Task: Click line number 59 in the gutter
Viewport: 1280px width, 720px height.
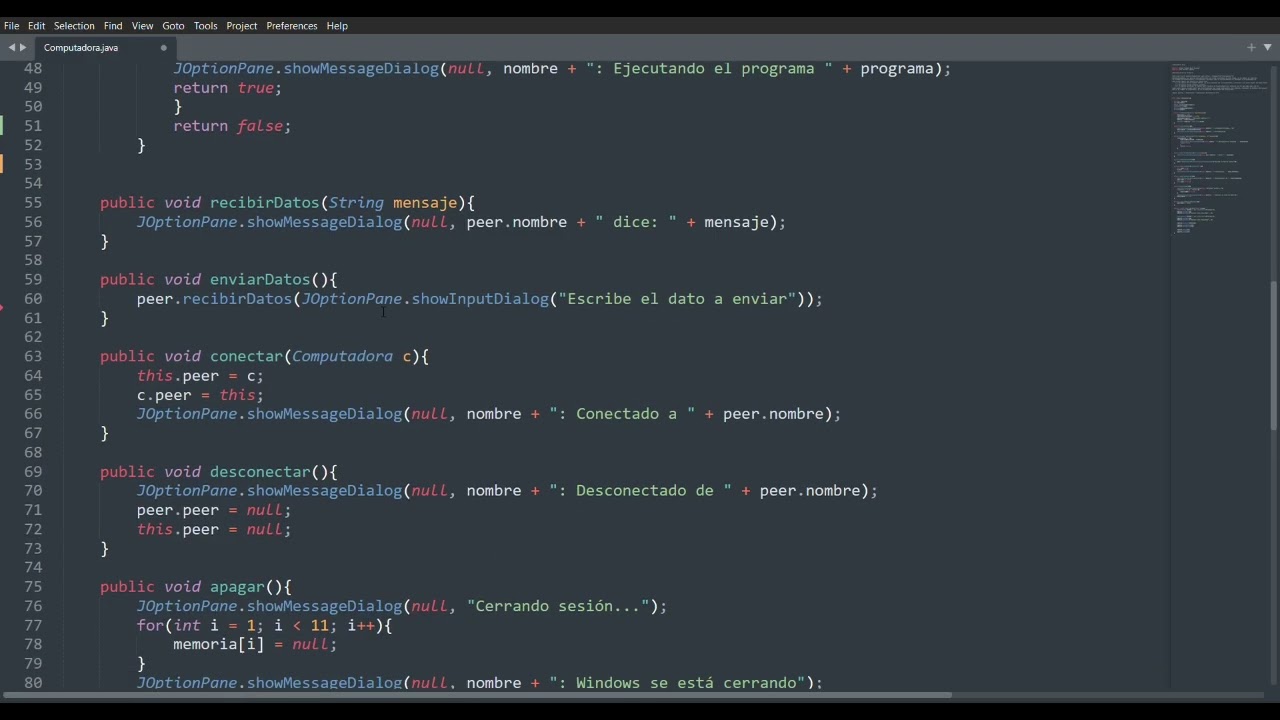Action: click(x=33, y=280)
